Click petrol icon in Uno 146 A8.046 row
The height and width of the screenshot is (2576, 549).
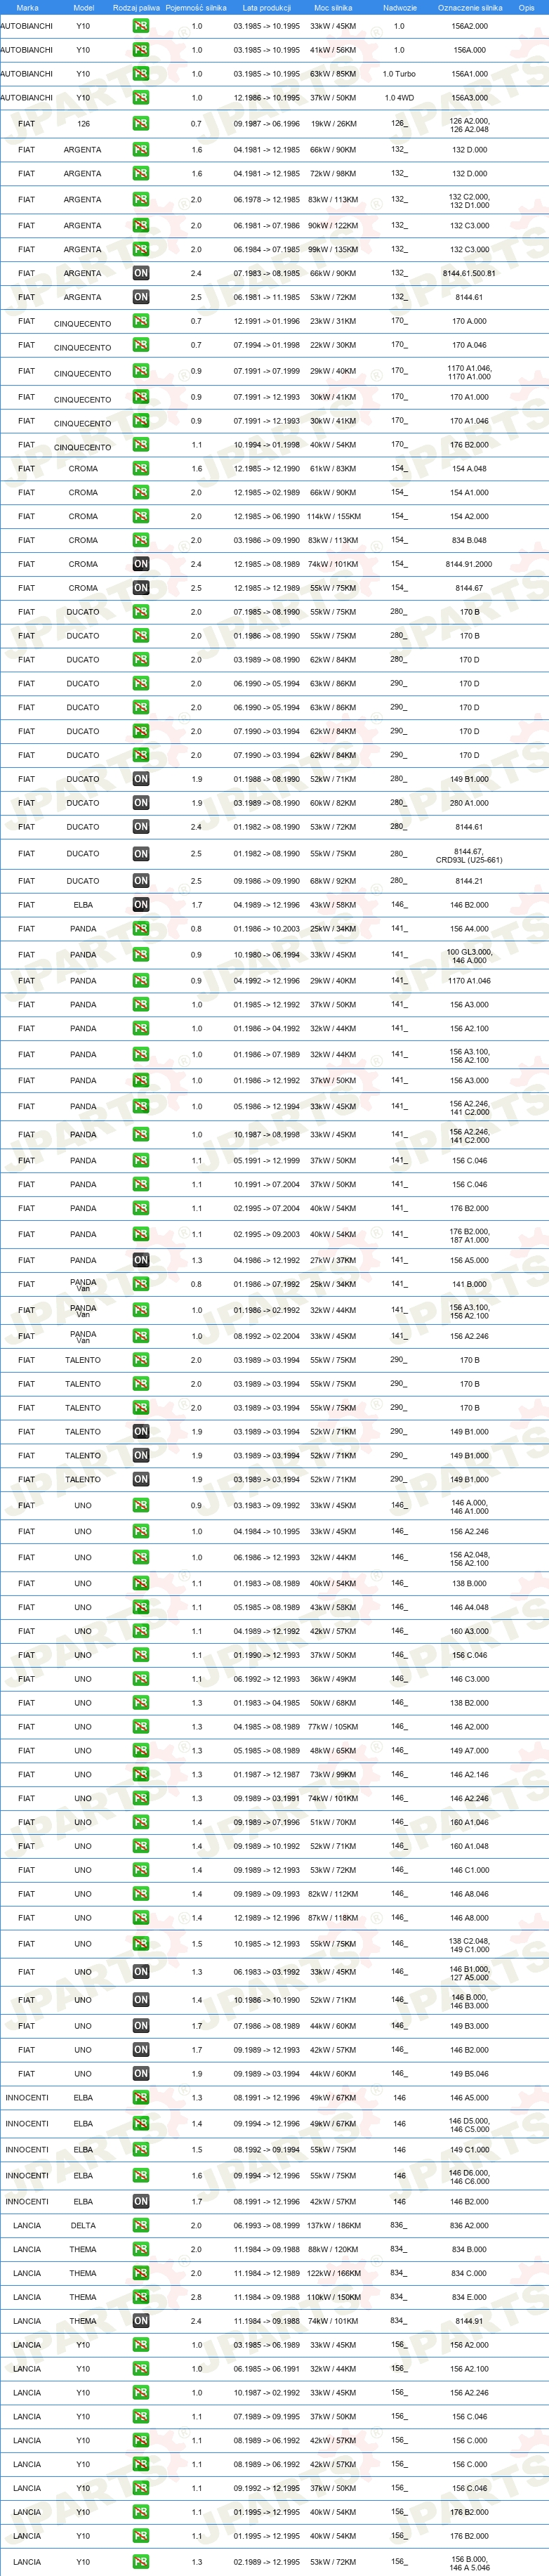[141, 1894]
